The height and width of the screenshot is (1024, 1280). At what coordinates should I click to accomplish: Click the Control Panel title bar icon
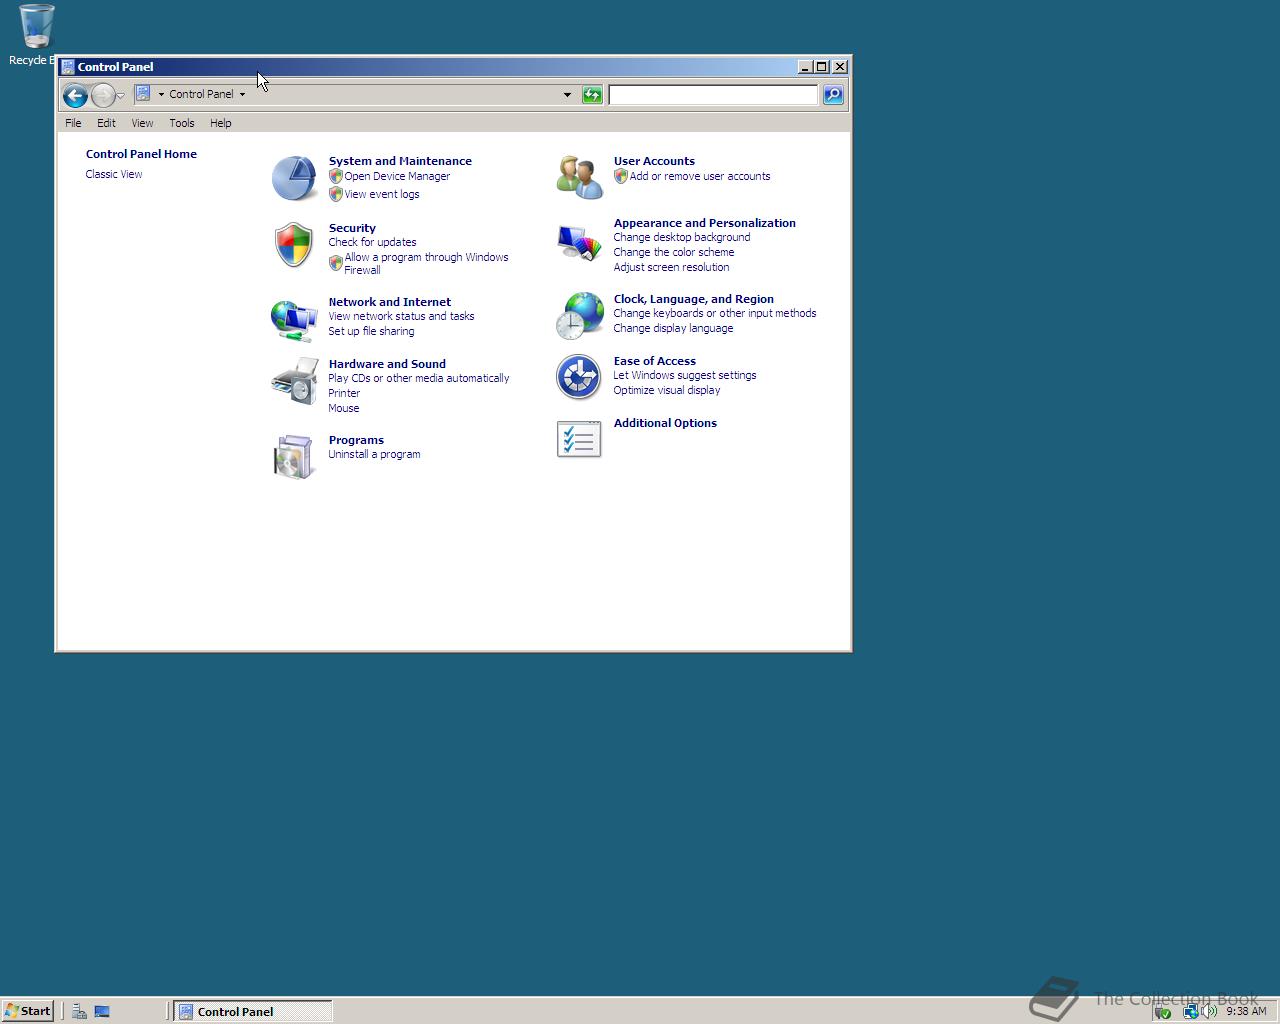tap(68, 67)
